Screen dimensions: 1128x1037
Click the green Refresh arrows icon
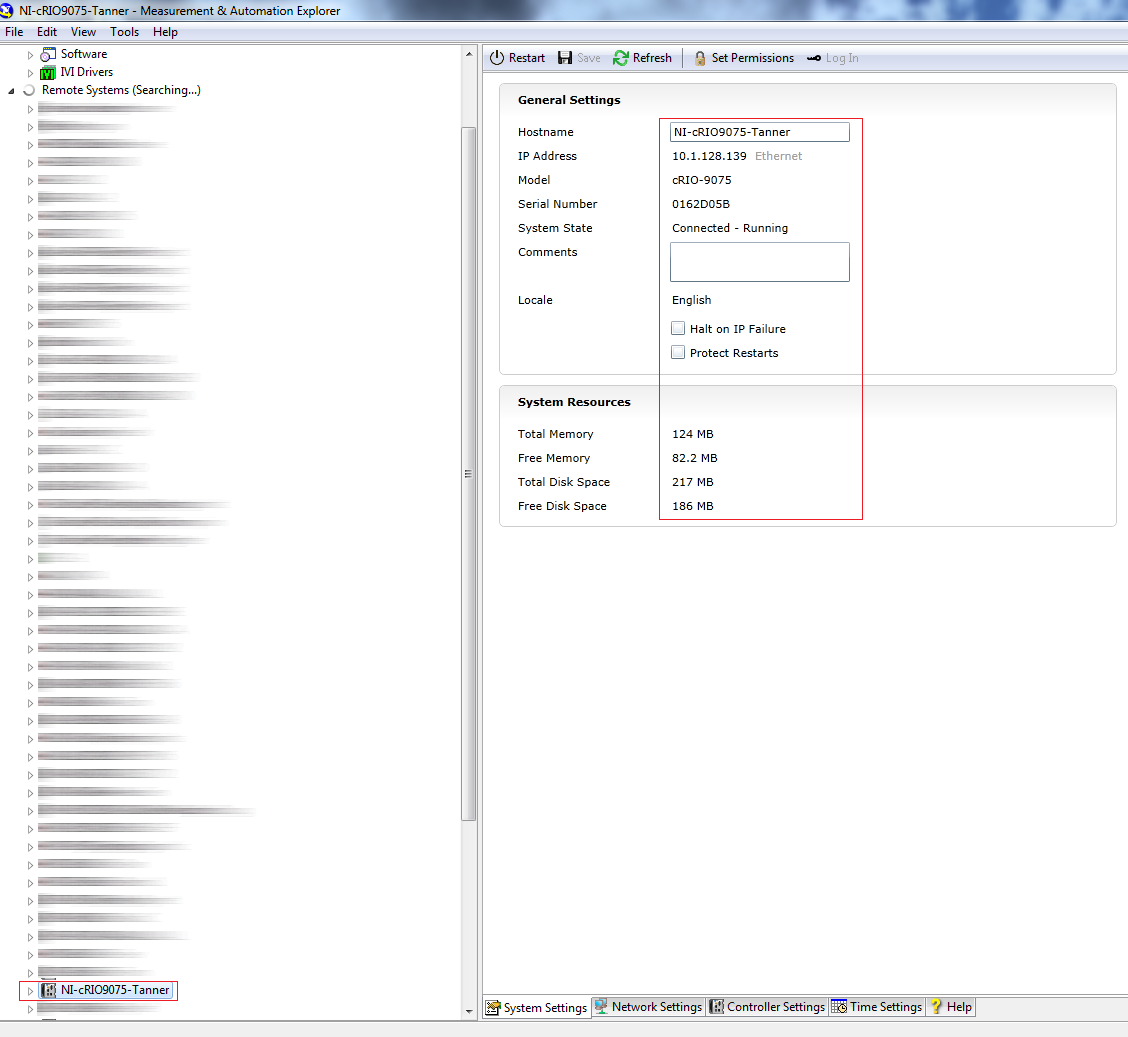pos(621,58)
